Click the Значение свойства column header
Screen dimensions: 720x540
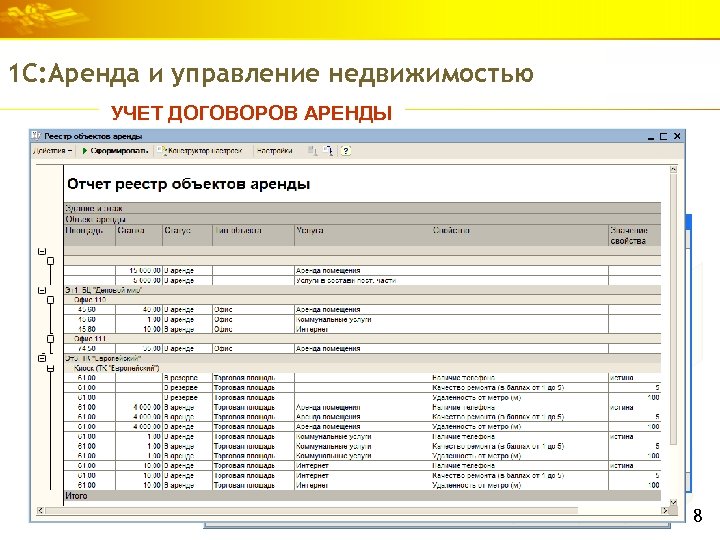635,235
